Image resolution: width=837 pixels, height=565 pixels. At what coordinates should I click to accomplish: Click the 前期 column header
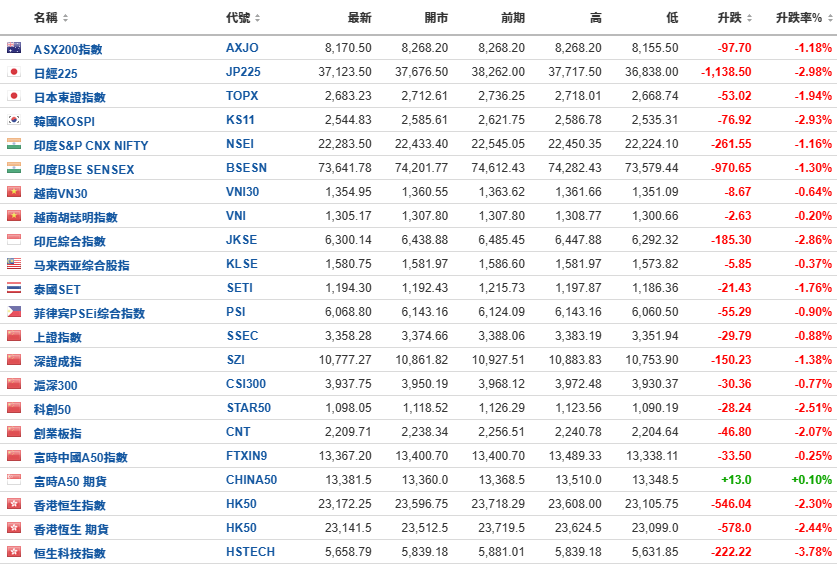click(513, 18)
